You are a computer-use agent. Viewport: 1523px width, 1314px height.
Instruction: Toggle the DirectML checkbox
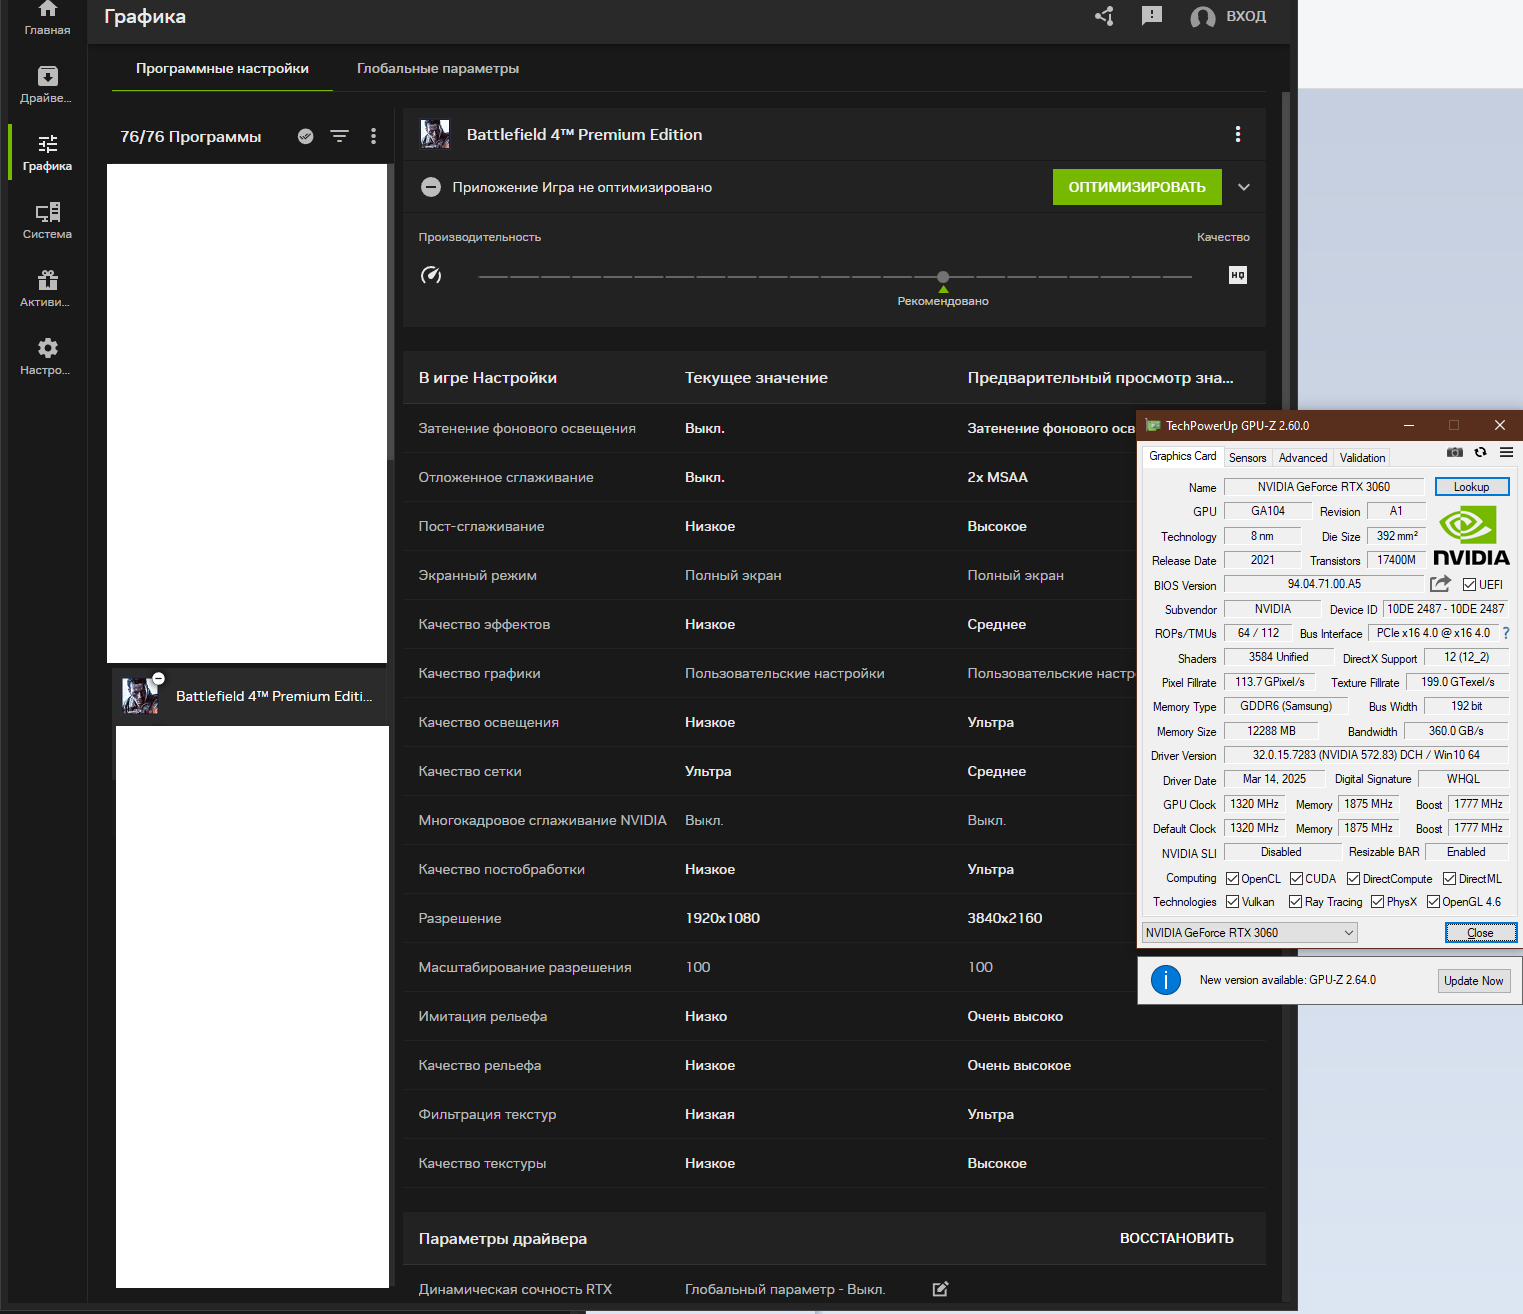pyautogui.click(x=1450, y=879)
